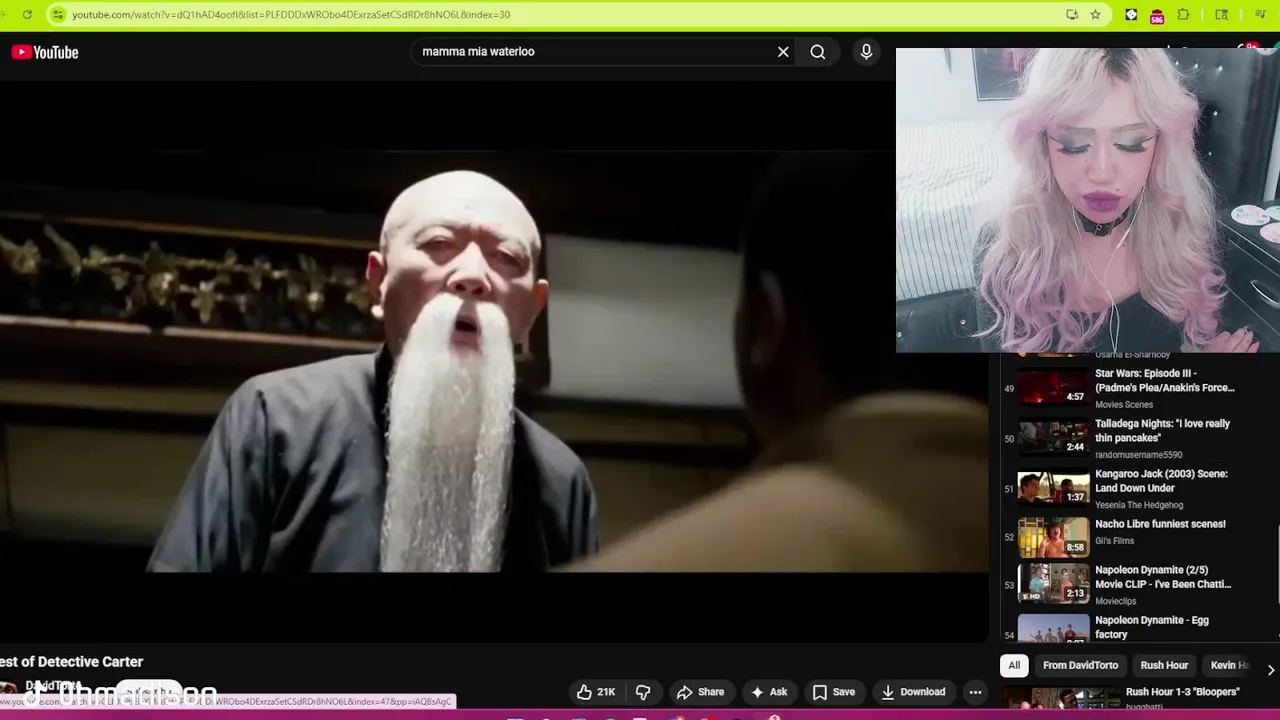
Task: Select the 'From DavidTorto' filter chip
Action: pos(1080,665)
